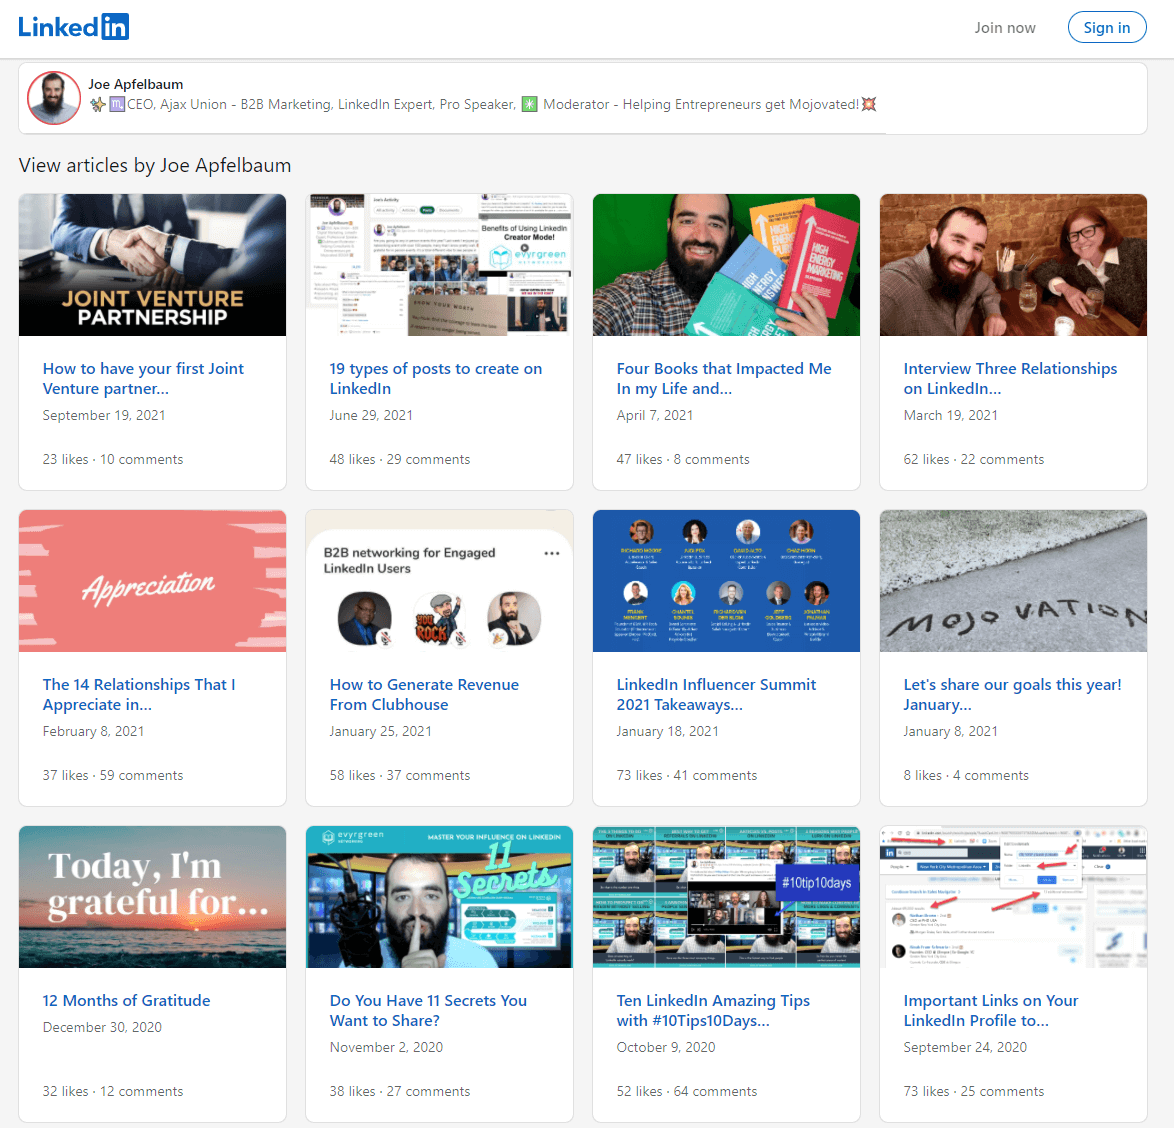
Task: Click the date 'March 19, 2021'
Action: [950, 415]
